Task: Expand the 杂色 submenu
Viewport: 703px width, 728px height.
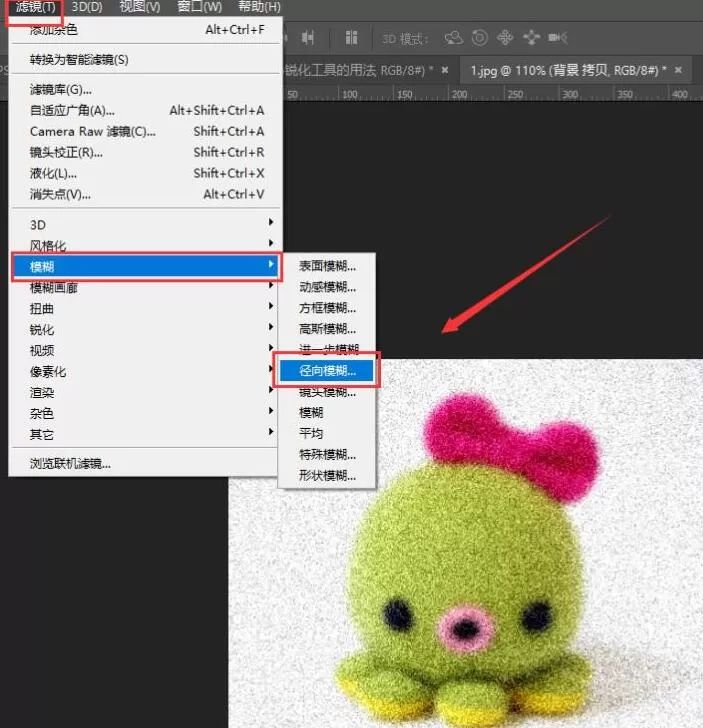Action: point(145,413)
